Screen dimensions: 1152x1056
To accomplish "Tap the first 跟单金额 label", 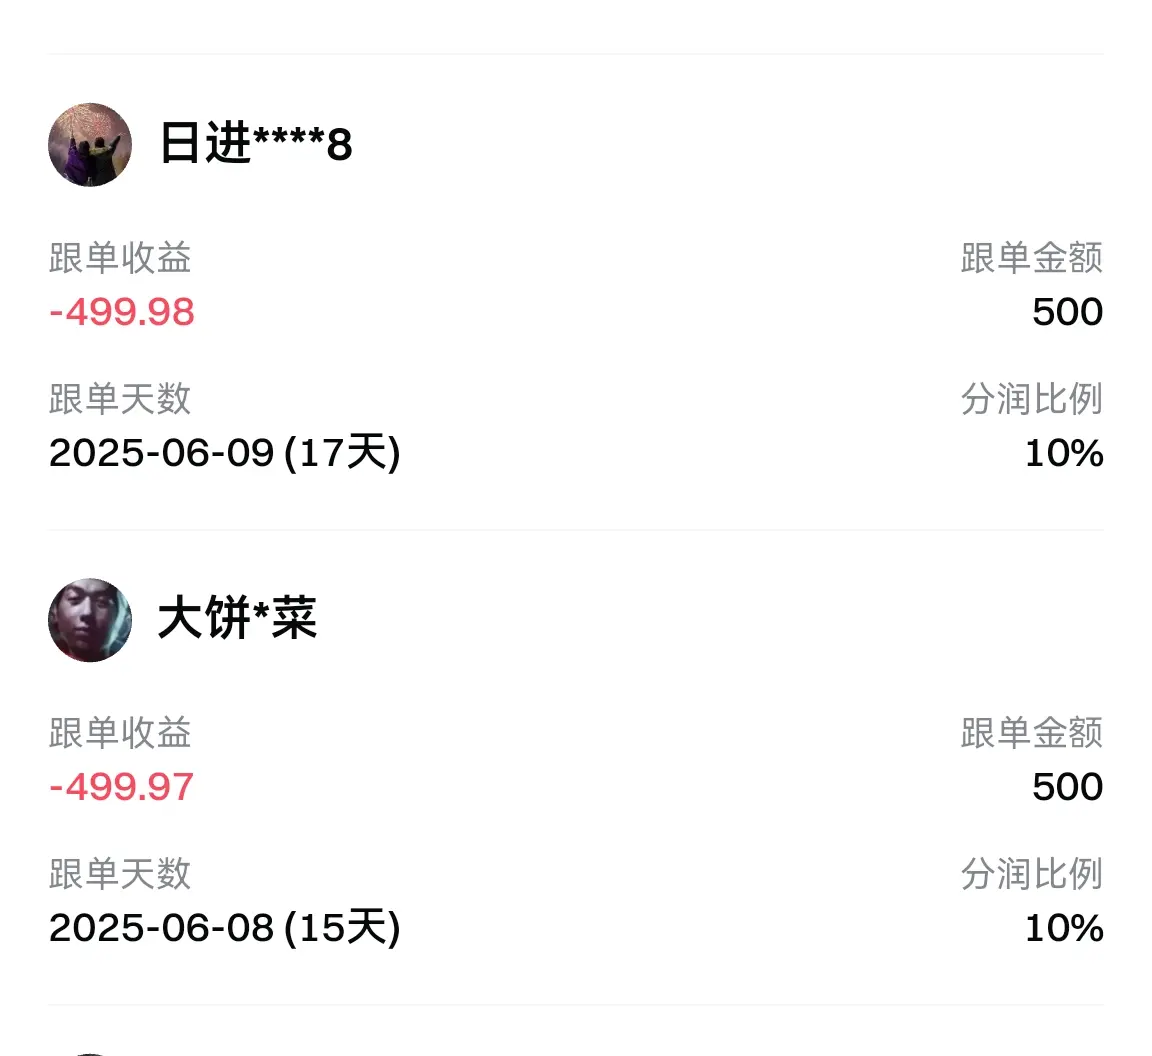I will coord(1032,258).
